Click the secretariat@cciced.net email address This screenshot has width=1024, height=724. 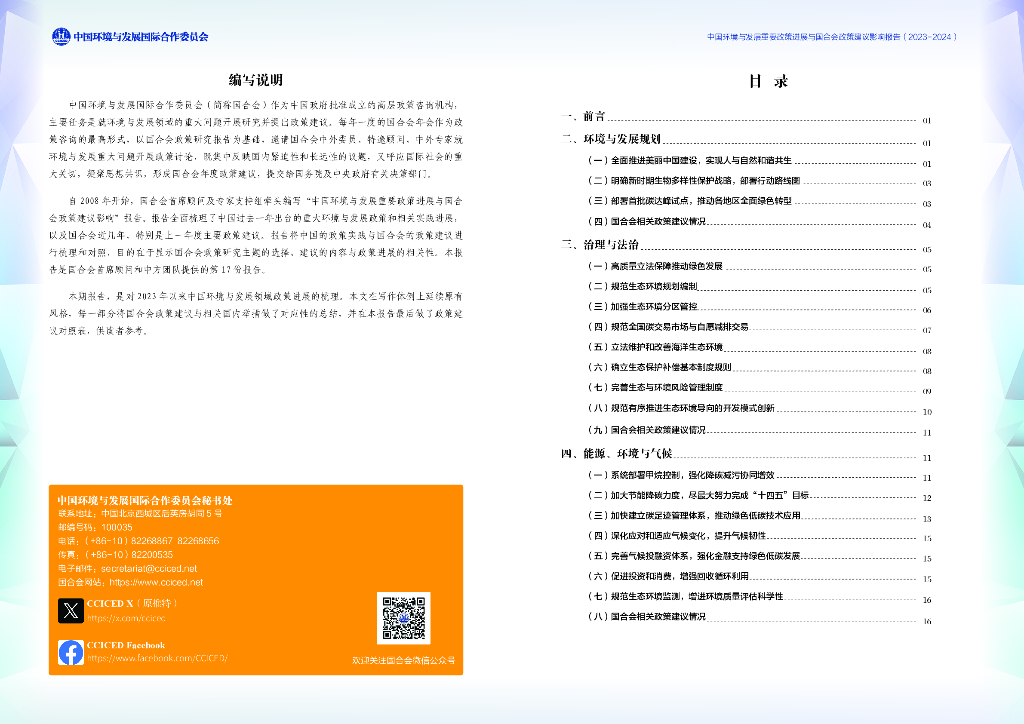coord(149,569)
